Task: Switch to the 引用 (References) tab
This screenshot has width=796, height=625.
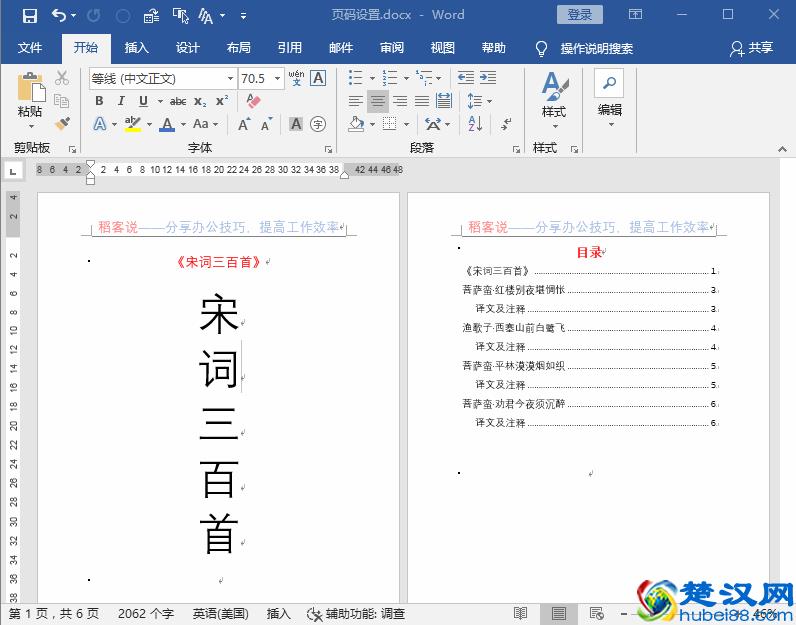Action: [289, 48]
